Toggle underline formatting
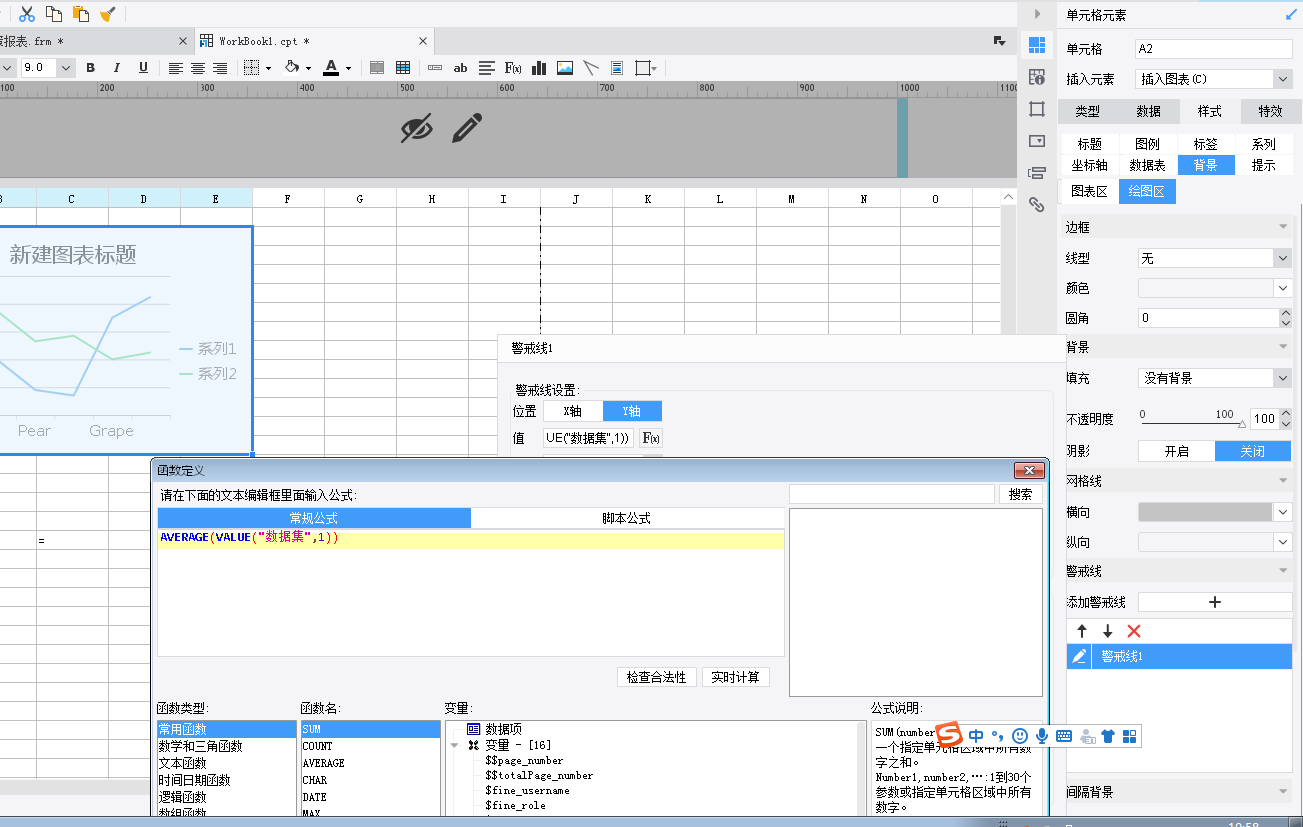Screen dimensions: 1303x827 click(x=143, y=68)
